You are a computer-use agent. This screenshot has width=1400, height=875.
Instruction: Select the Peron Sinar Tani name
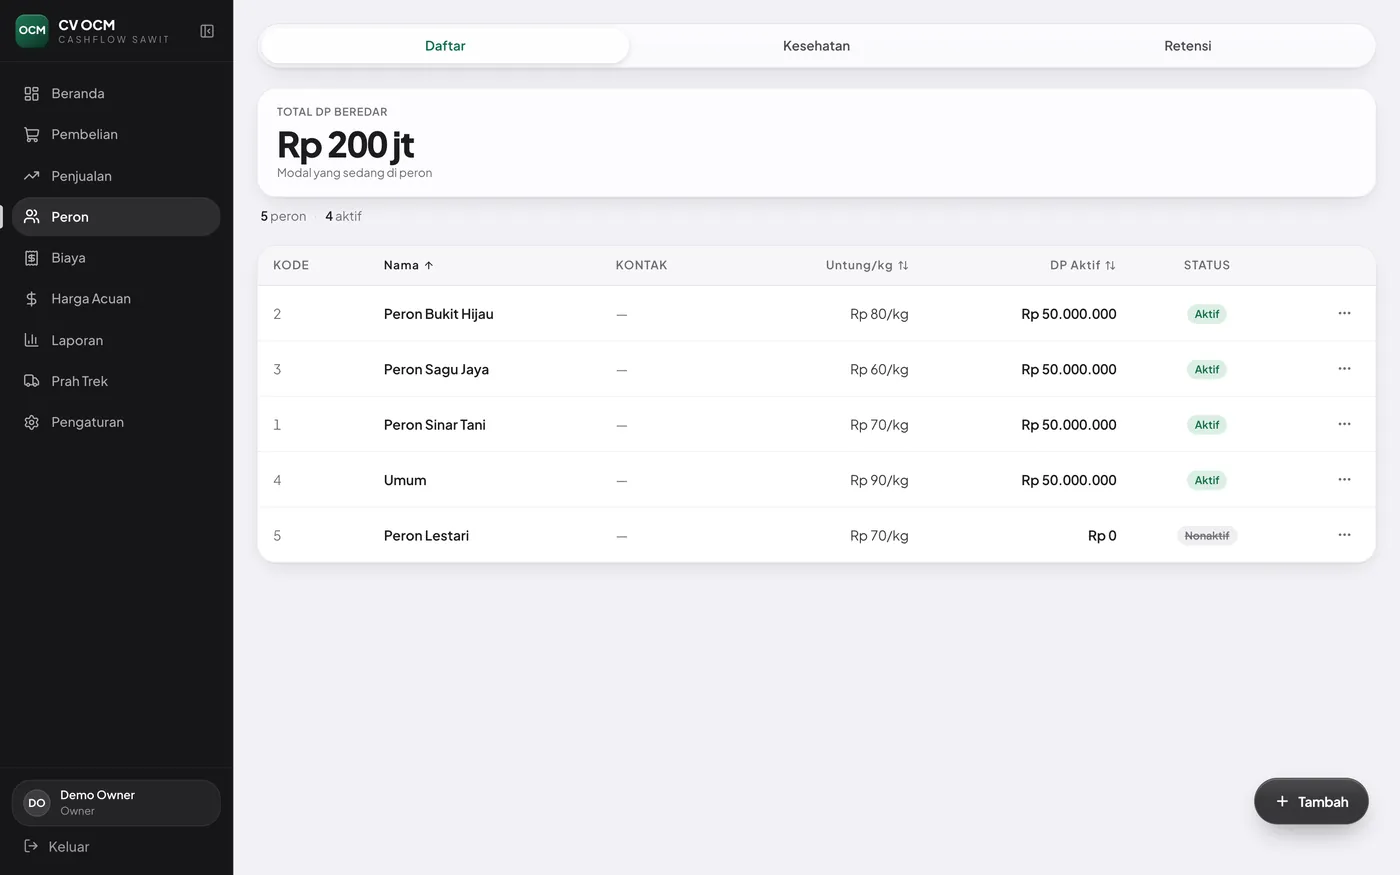point(435,425)
